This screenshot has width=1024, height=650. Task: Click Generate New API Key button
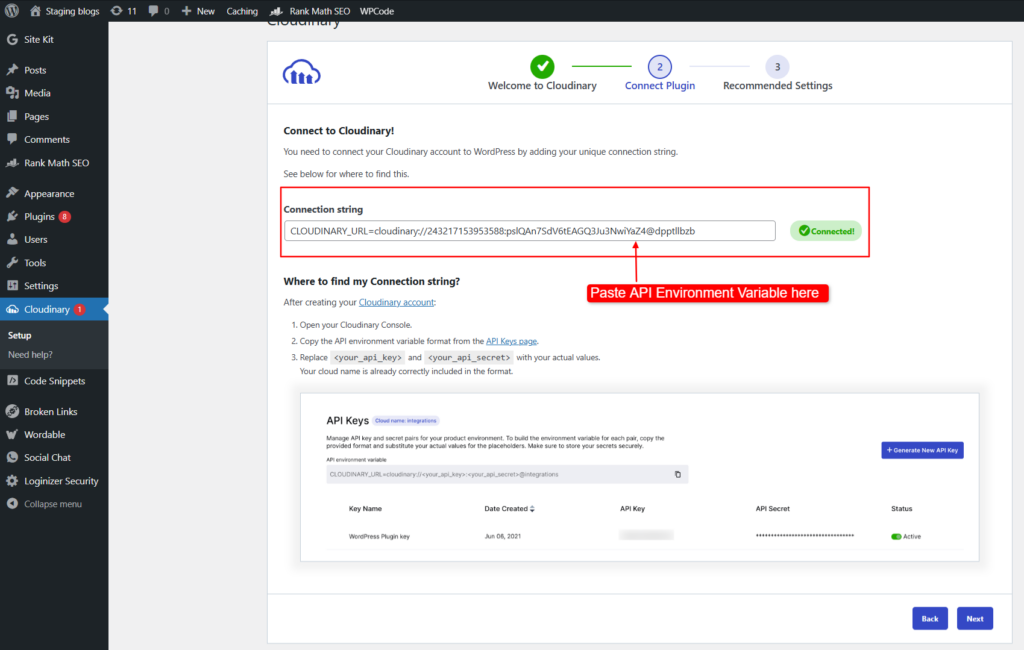click(922, 450)
